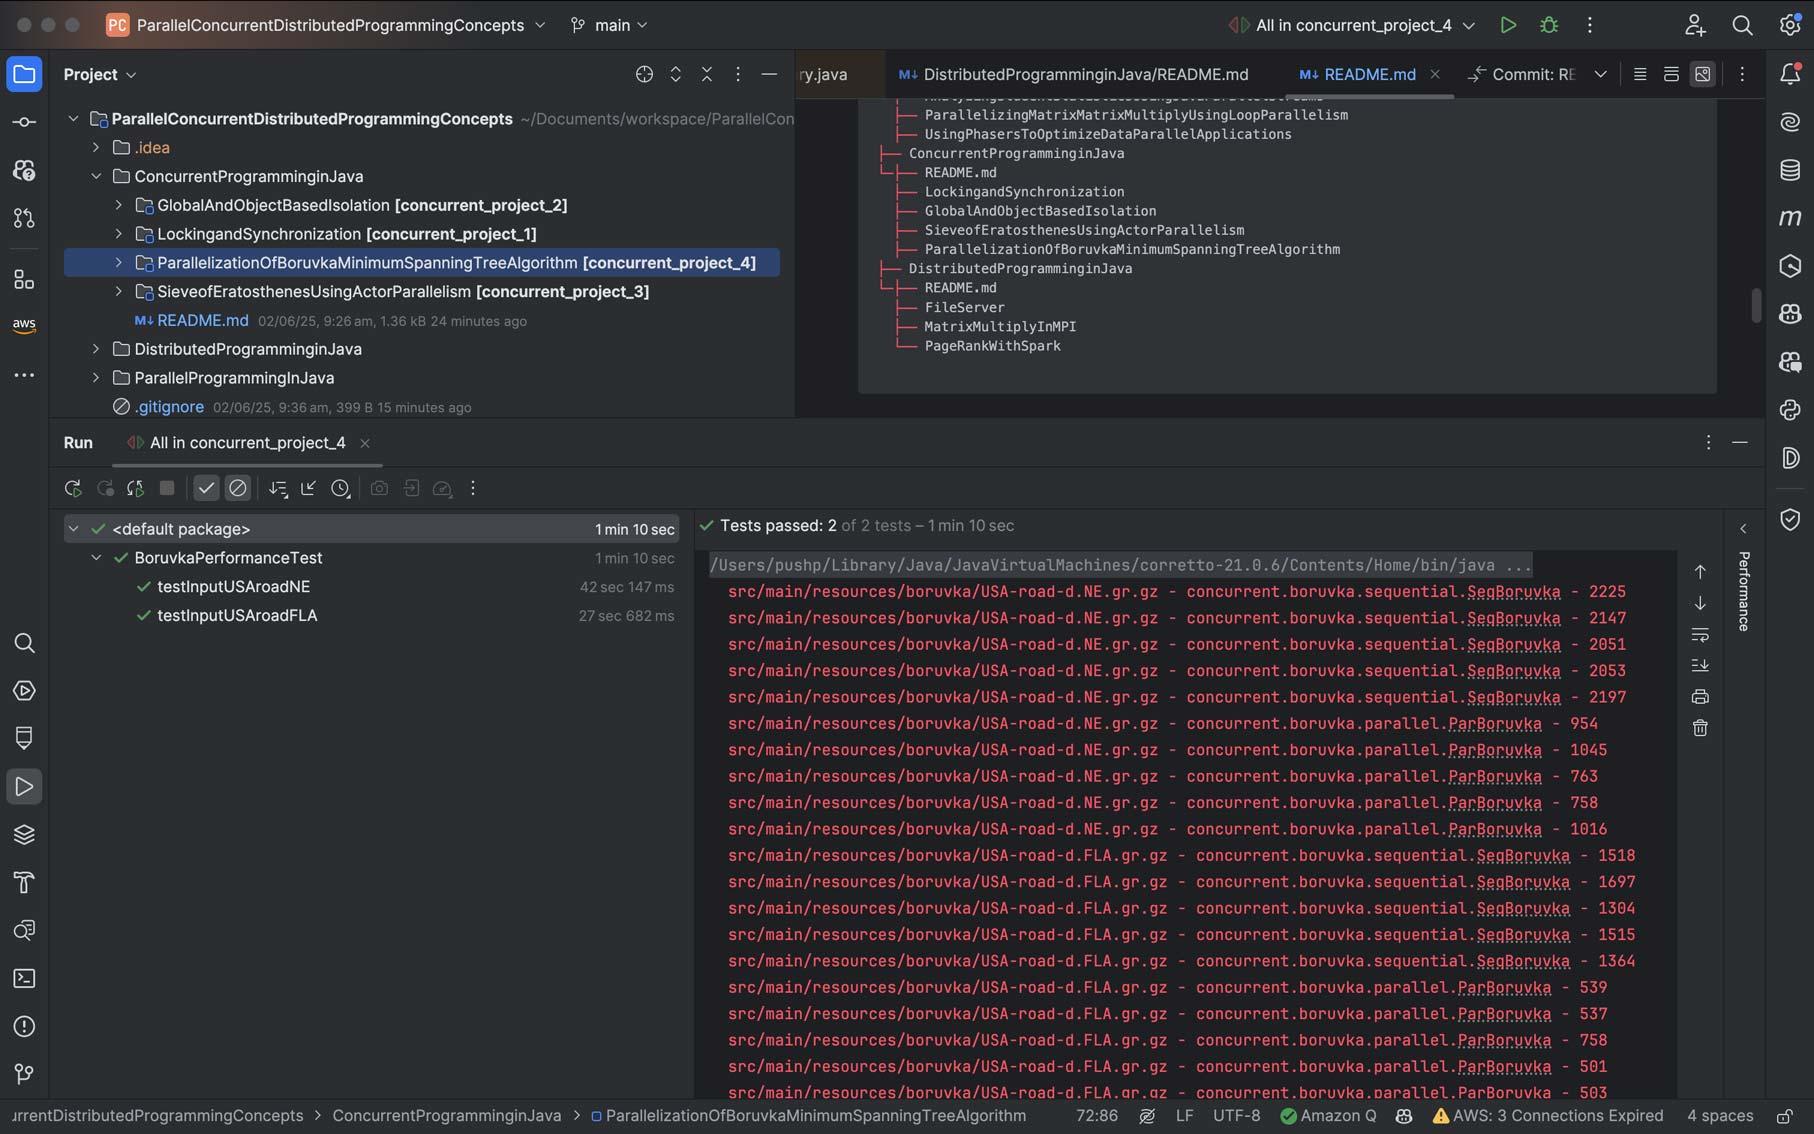The height and width of the screenshot is (1134, 1814).
Task: Show hidden editor tabs list
Action: click(x=1600, y=74)
